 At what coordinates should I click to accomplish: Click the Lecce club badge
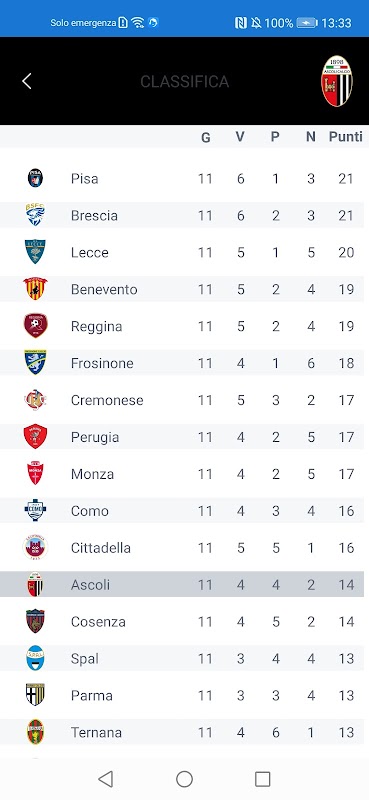35,252
